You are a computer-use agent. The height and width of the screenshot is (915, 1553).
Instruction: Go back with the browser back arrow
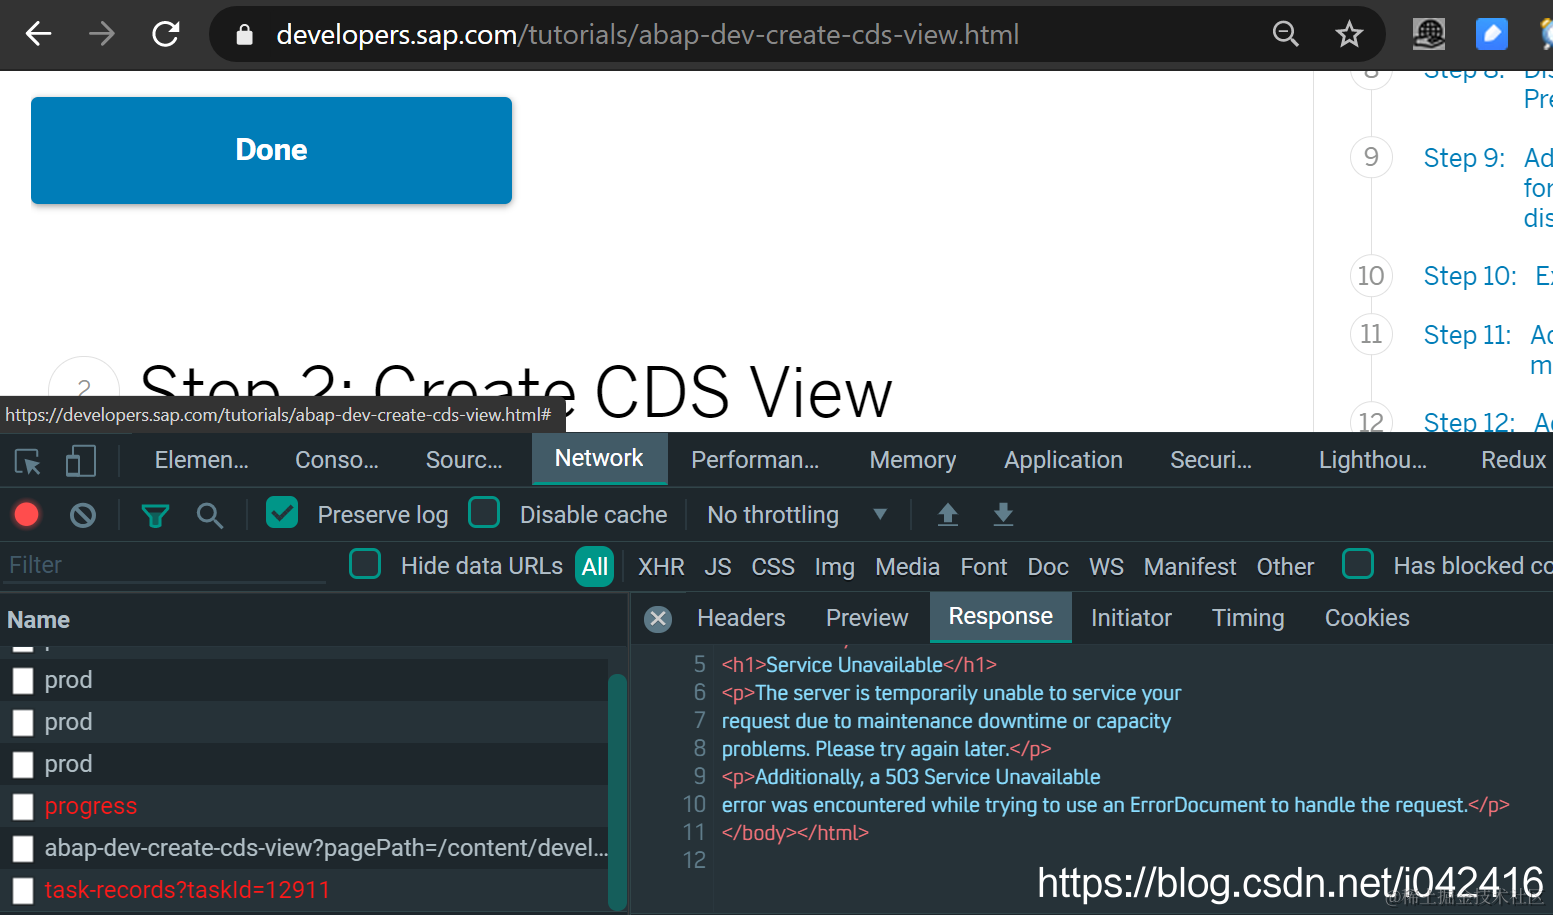pos(38,34)
